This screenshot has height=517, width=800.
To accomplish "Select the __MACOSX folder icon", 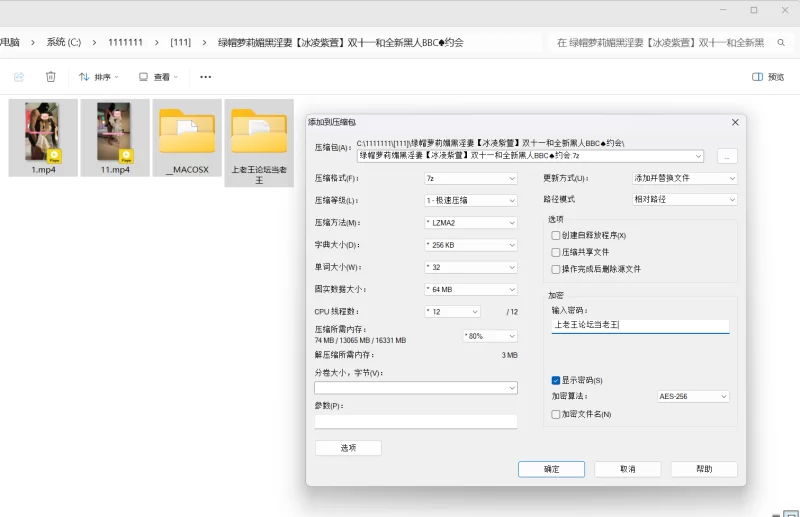I will pos(187,134).
